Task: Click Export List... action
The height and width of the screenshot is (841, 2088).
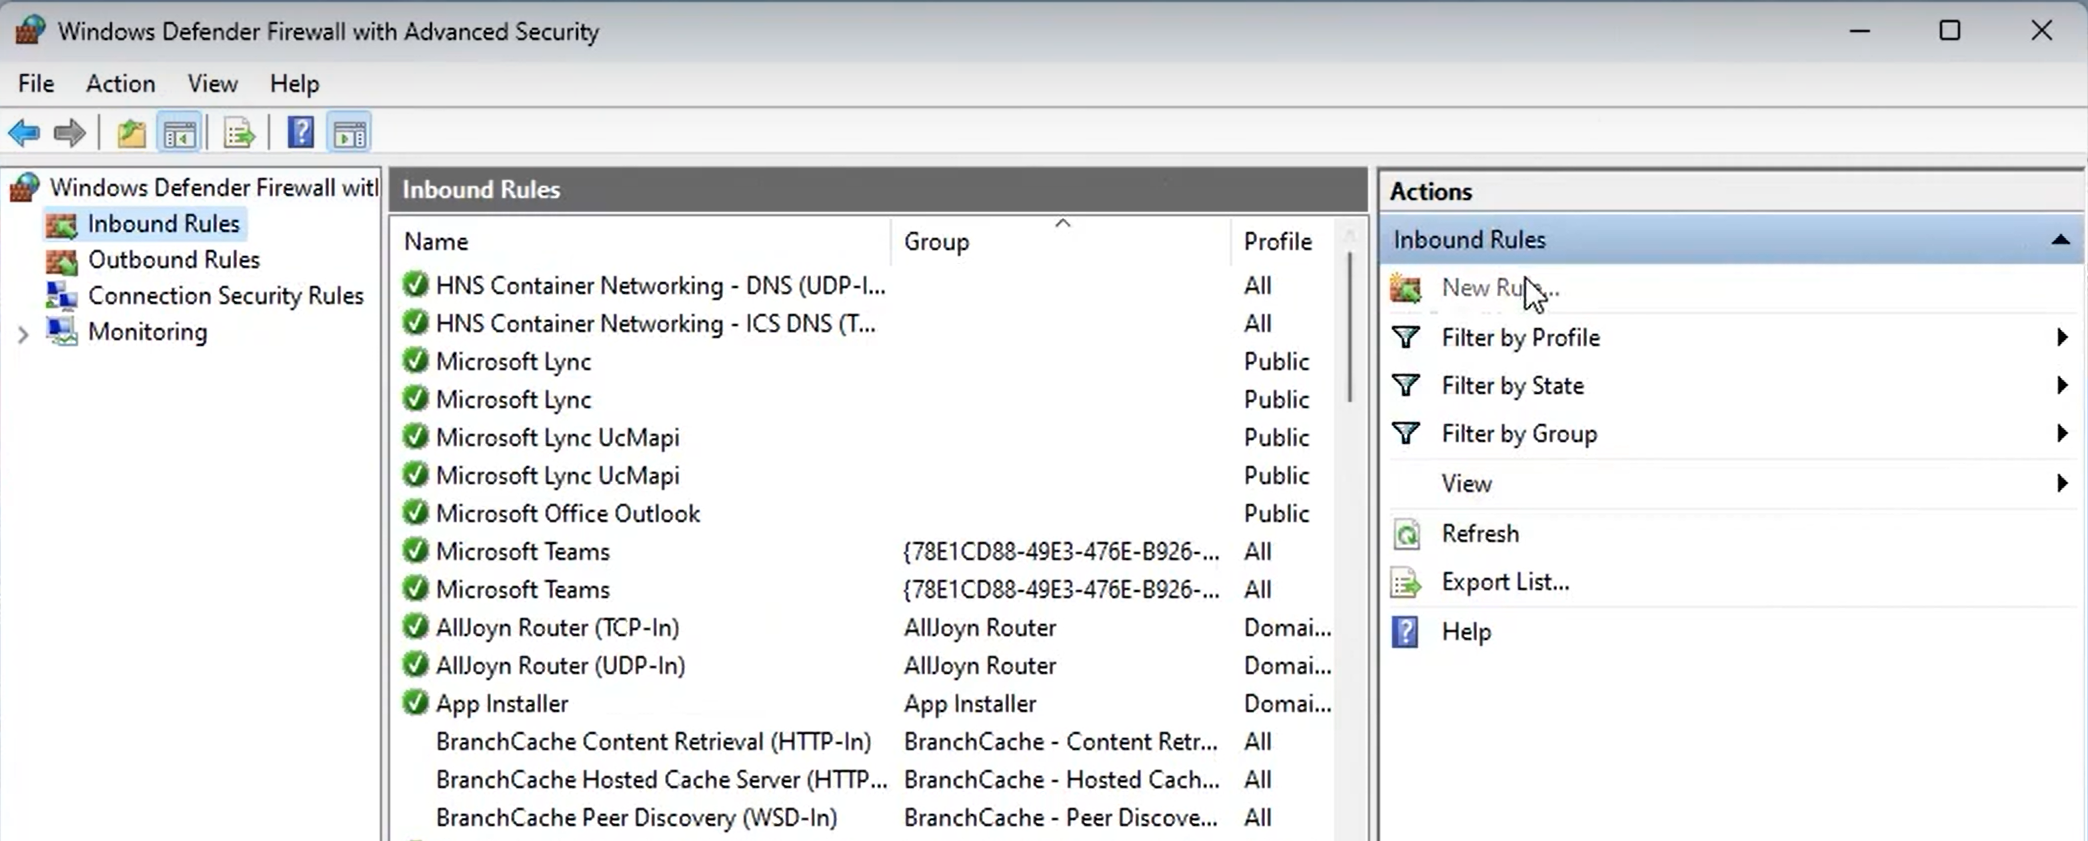Action: pyautogui.click(x=1505, y=582)
